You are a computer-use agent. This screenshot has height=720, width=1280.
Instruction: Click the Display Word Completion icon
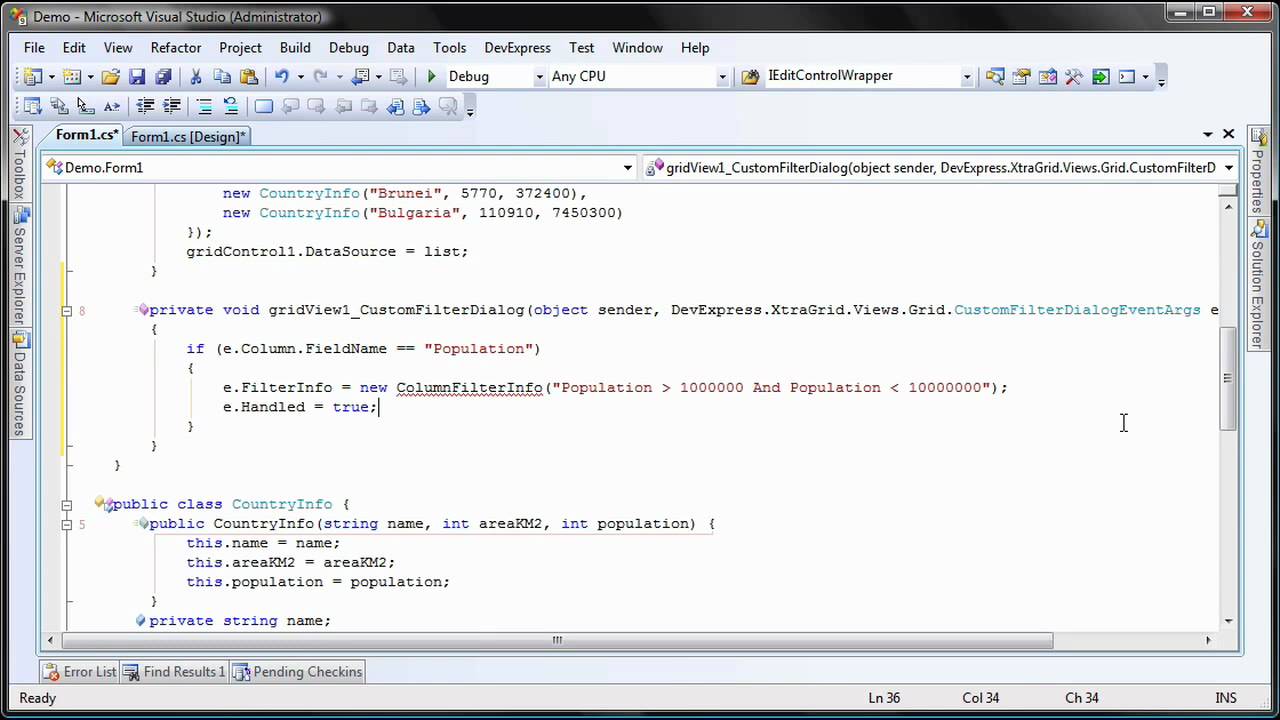point(111,106)
